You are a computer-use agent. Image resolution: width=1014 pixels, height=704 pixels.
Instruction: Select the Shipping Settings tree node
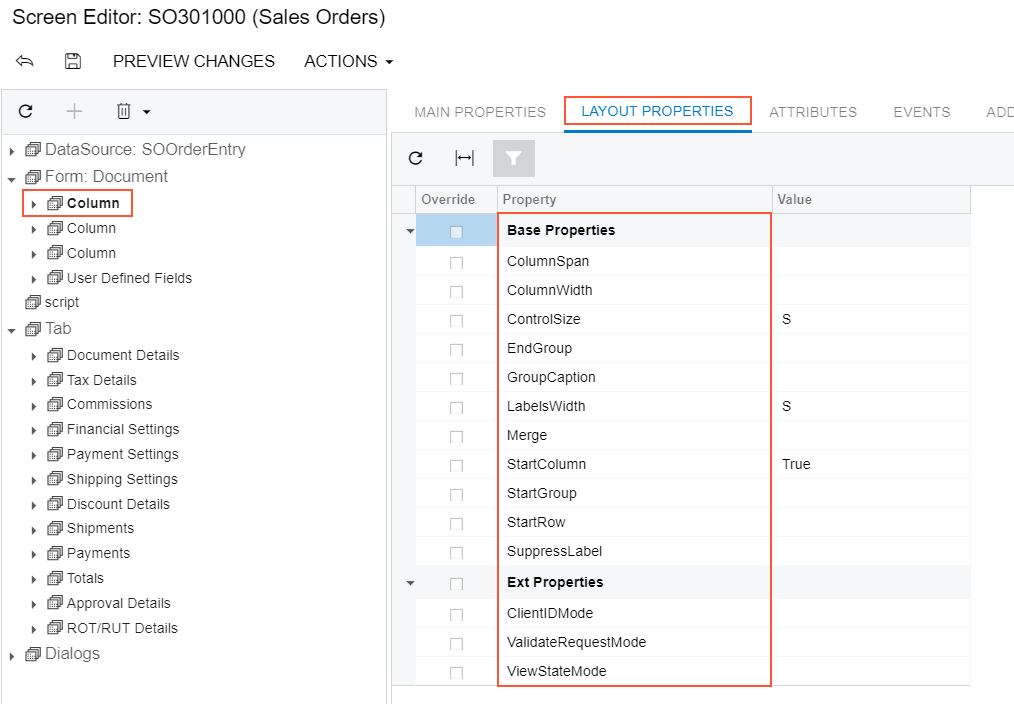tap(122, 479)
